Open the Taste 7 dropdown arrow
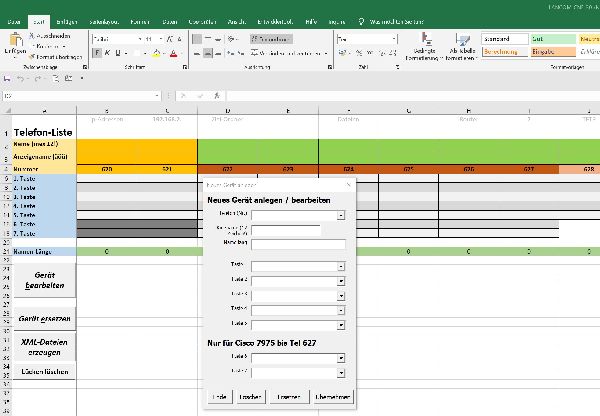This screenshot has width=600, height=416. pos(341,371)
